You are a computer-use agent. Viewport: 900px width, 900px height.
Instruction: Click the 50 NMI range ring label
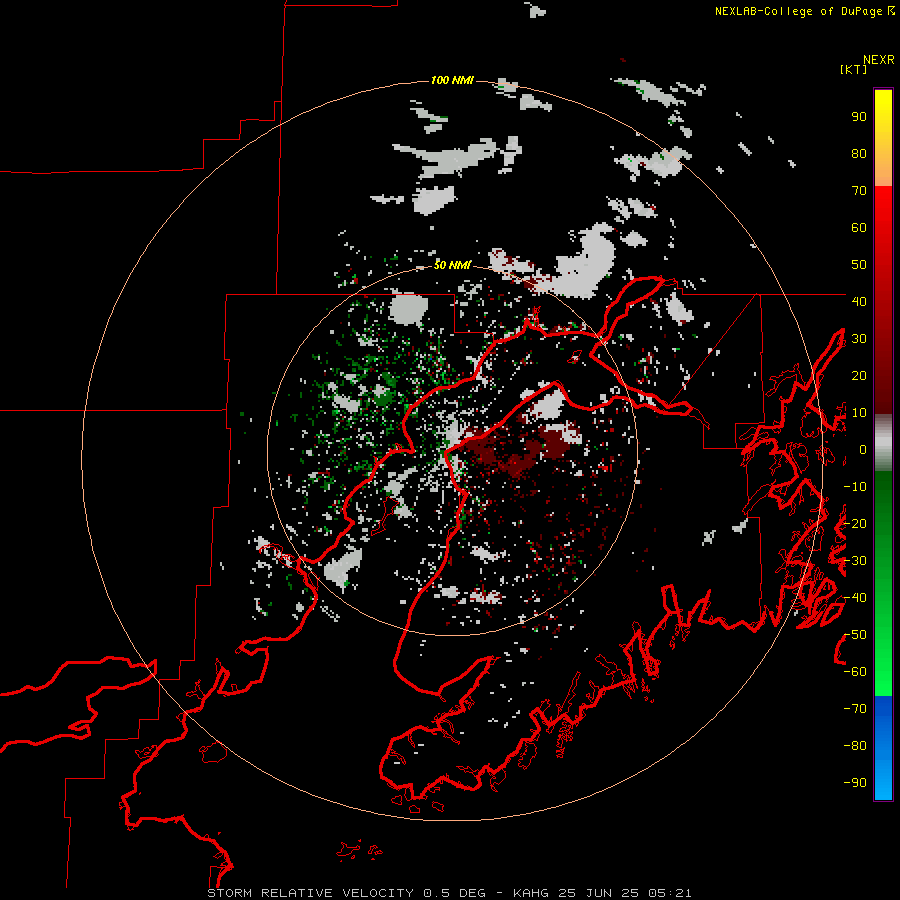pyautogui.click(x=452, y=265)
